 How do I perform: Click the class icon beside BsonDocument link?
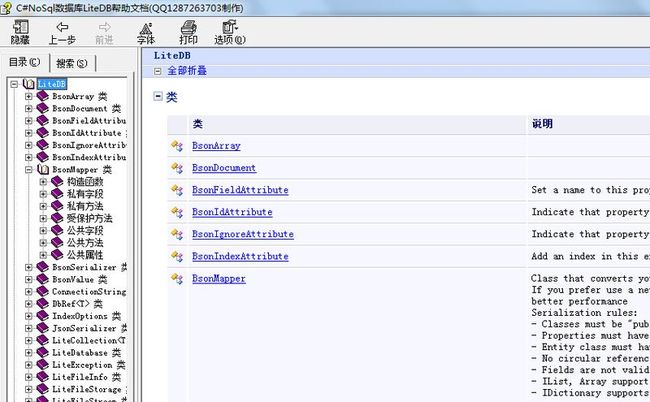[177, 168]
